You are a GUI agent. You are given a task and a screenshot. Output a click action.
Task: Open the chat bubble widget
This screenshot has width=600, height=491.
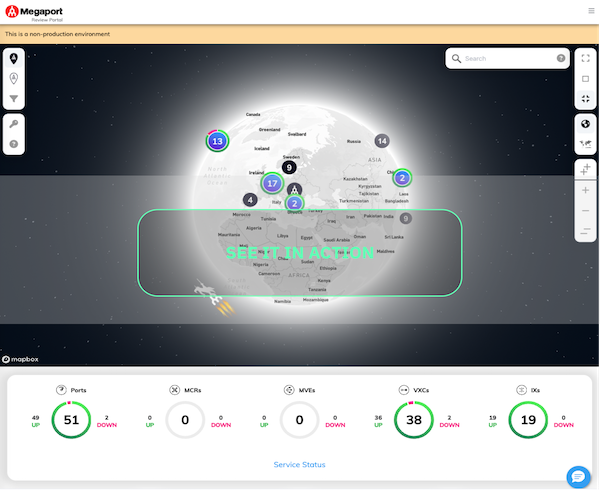pyautogui.click(x=578, y=477)
